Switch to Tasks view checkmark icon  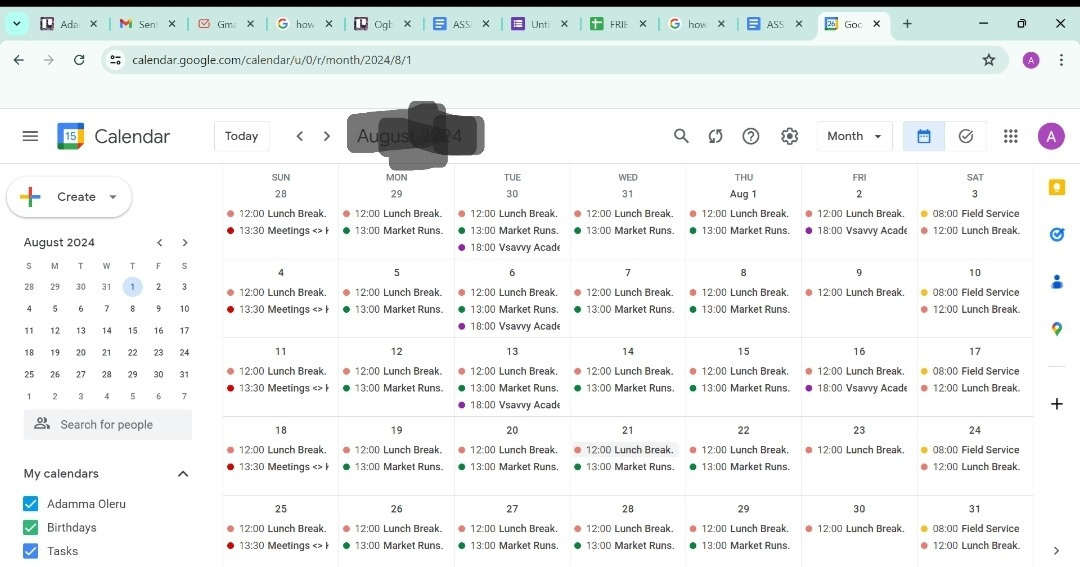point(966,136)
